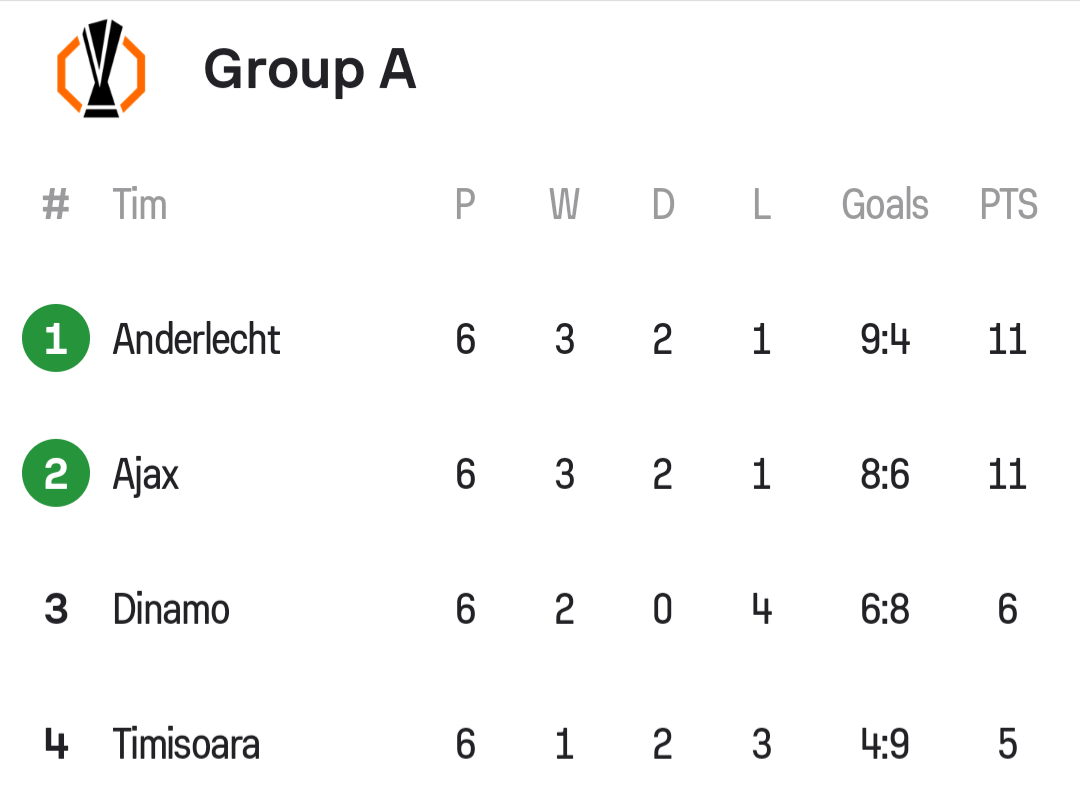The height and width of the screenshot is (794, 1080).
Task: Open the Anderlecht team row
Action: click(x=196, y=339)
